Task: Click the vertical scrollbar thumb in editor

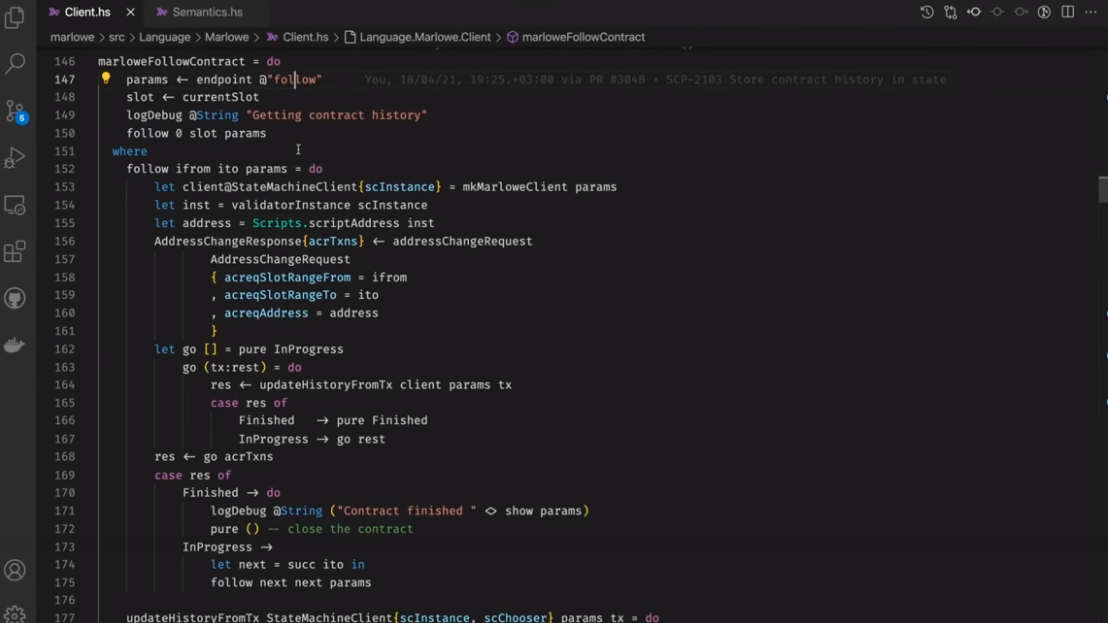Action: tap(1102, 189)
